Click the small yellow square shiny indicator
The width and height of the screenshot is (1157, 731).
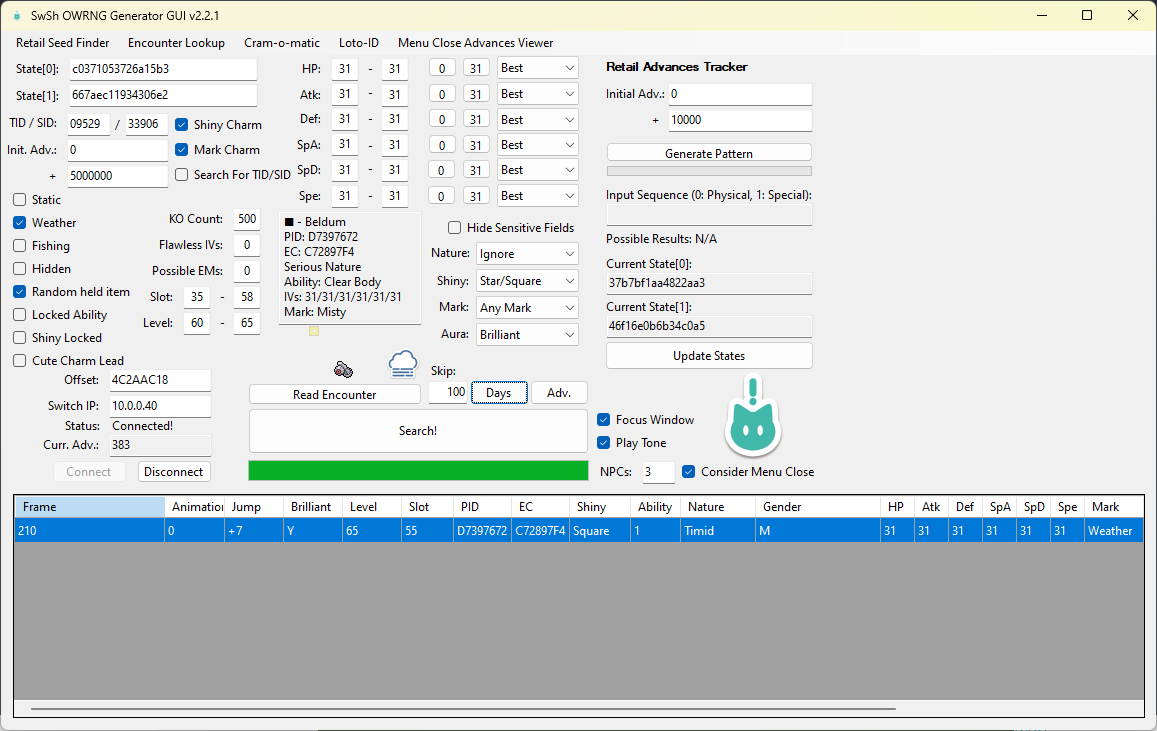(x=314, y=331)
